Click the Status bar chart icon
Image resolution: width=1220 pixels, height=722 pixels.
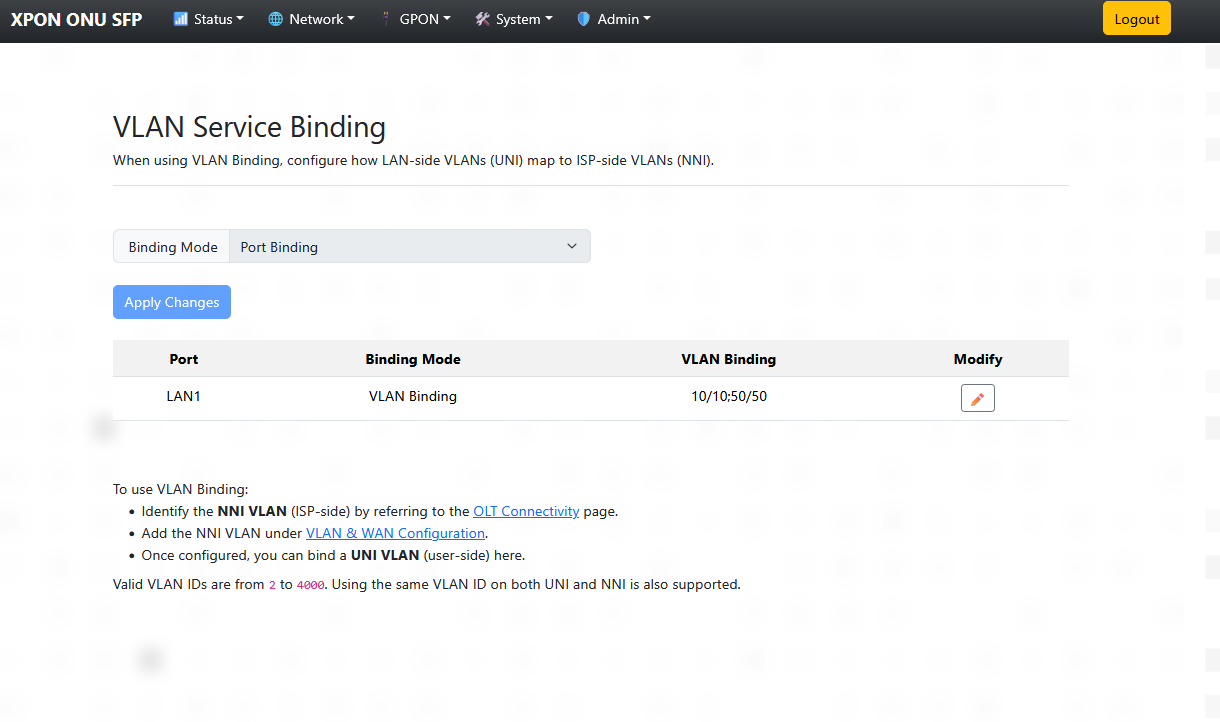coord(181,19)
